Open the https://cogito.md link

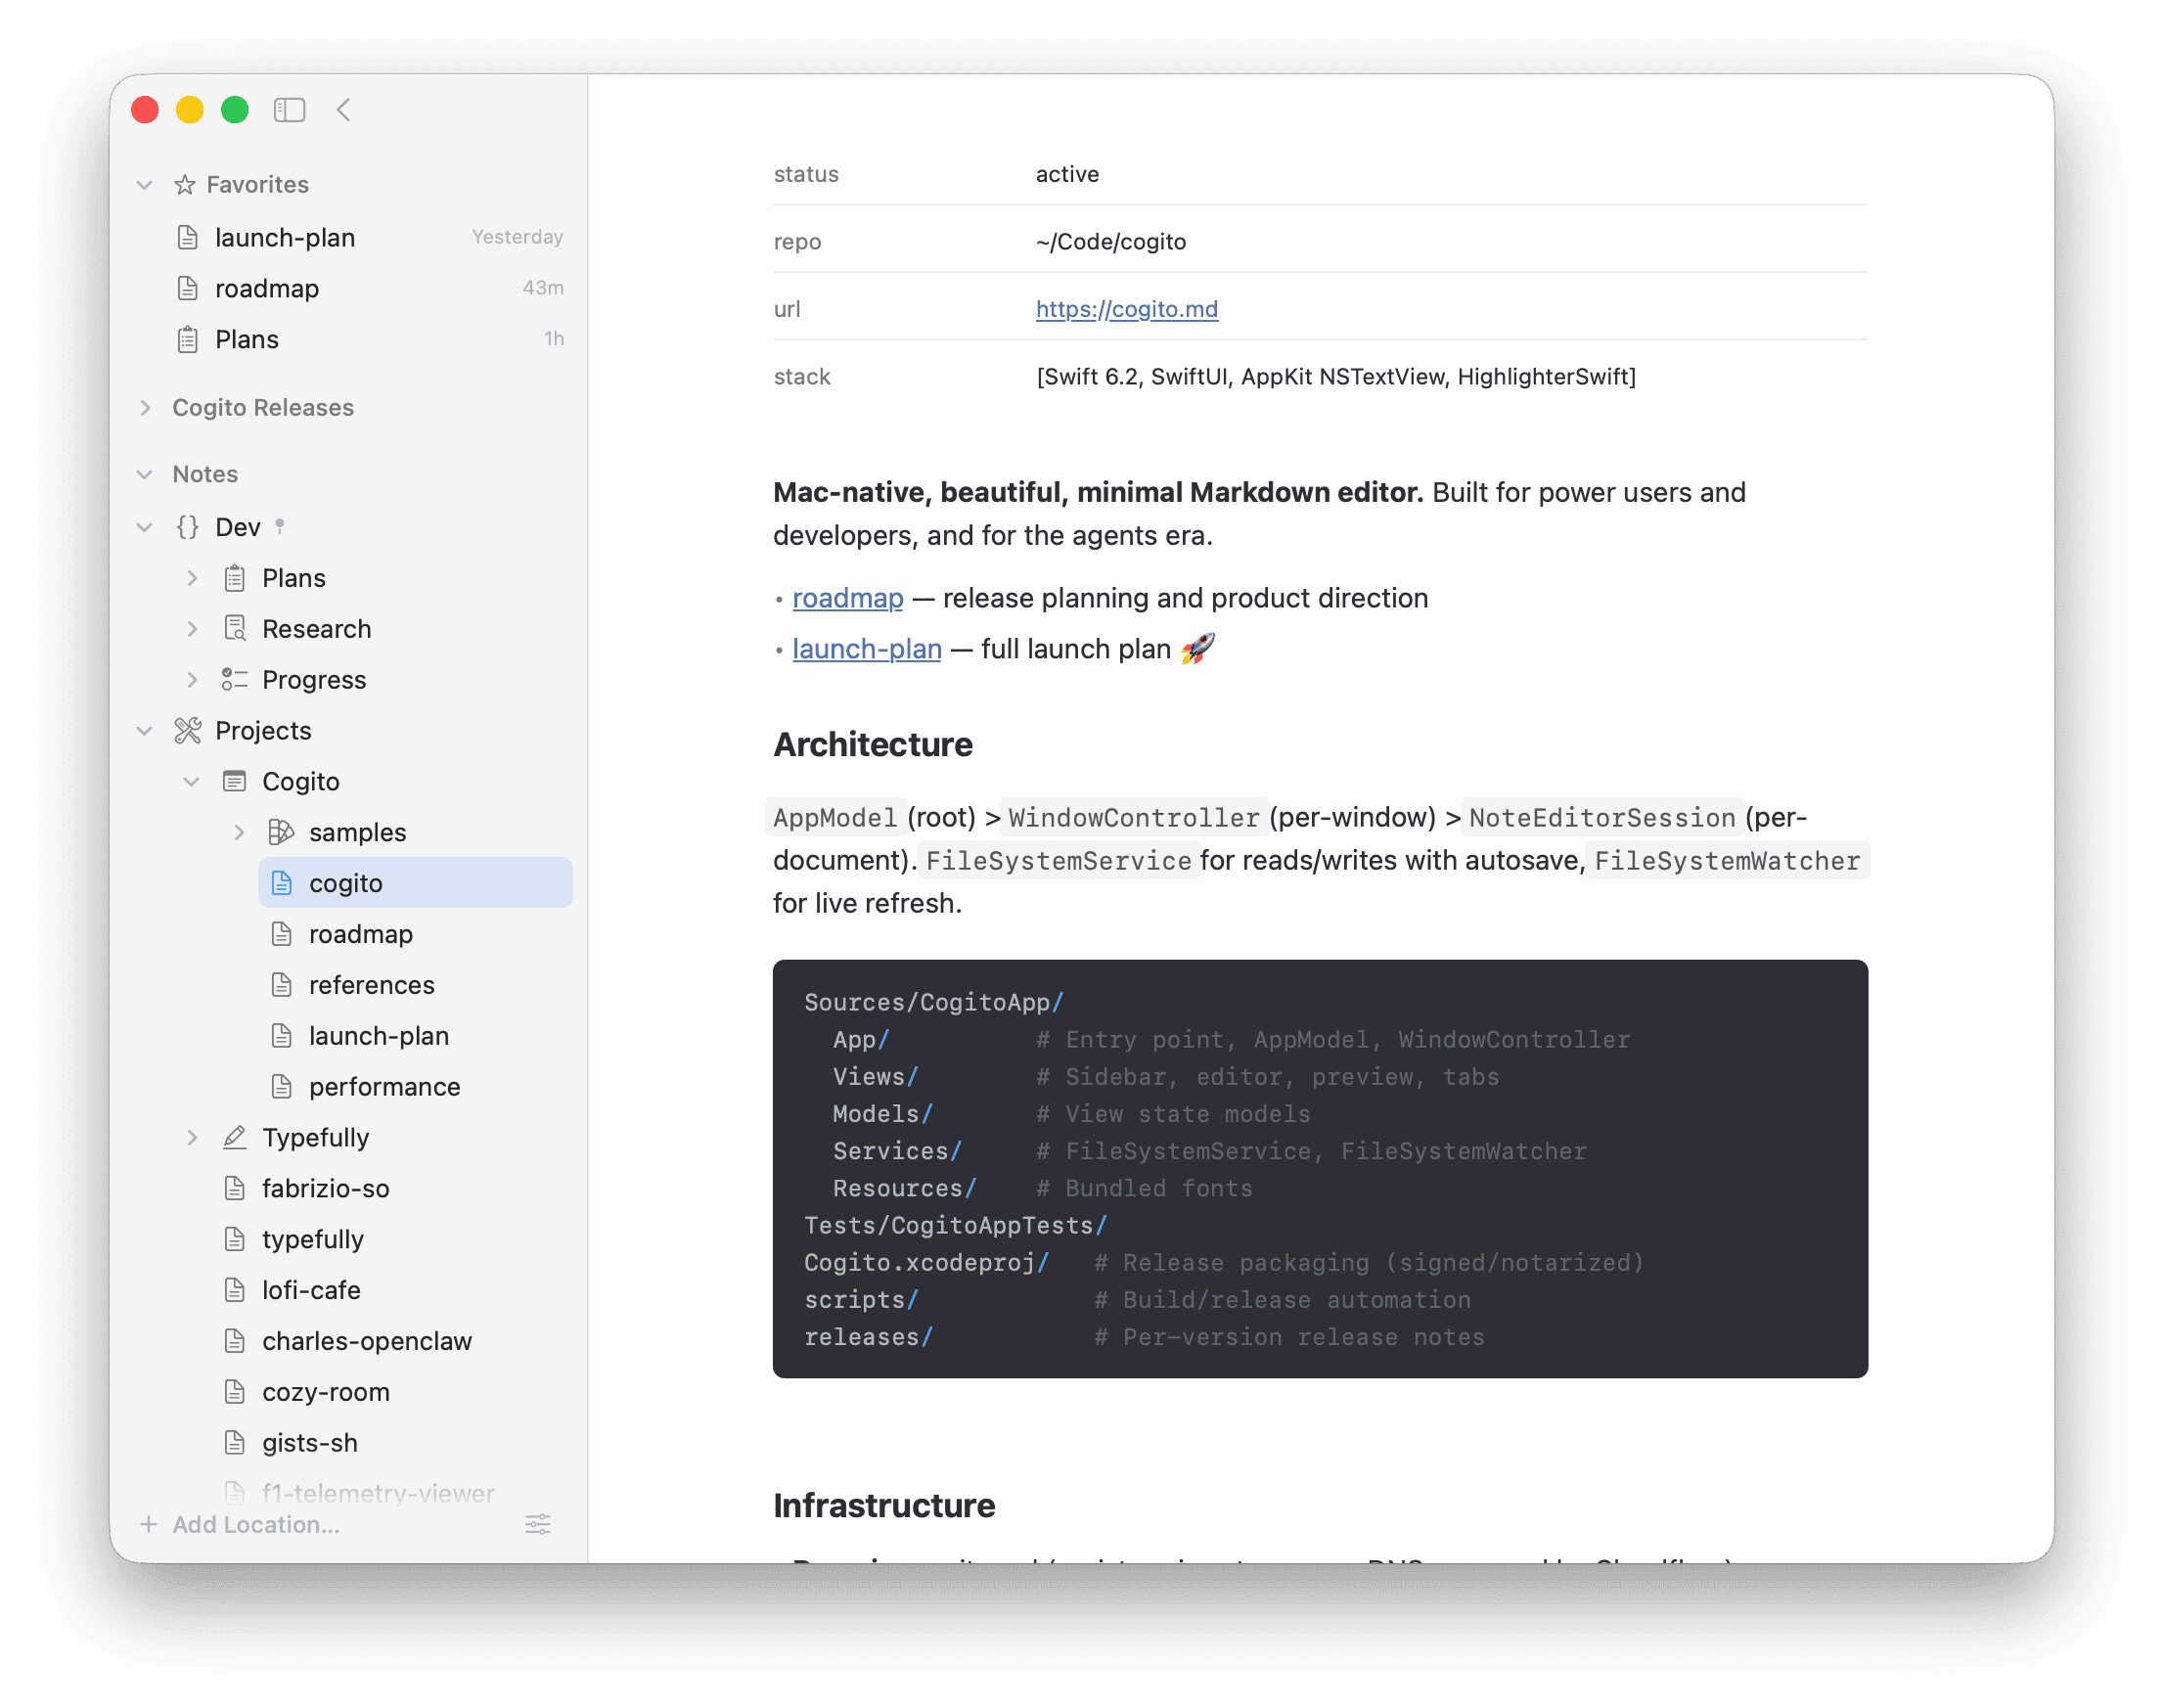tap(1128, 310)
